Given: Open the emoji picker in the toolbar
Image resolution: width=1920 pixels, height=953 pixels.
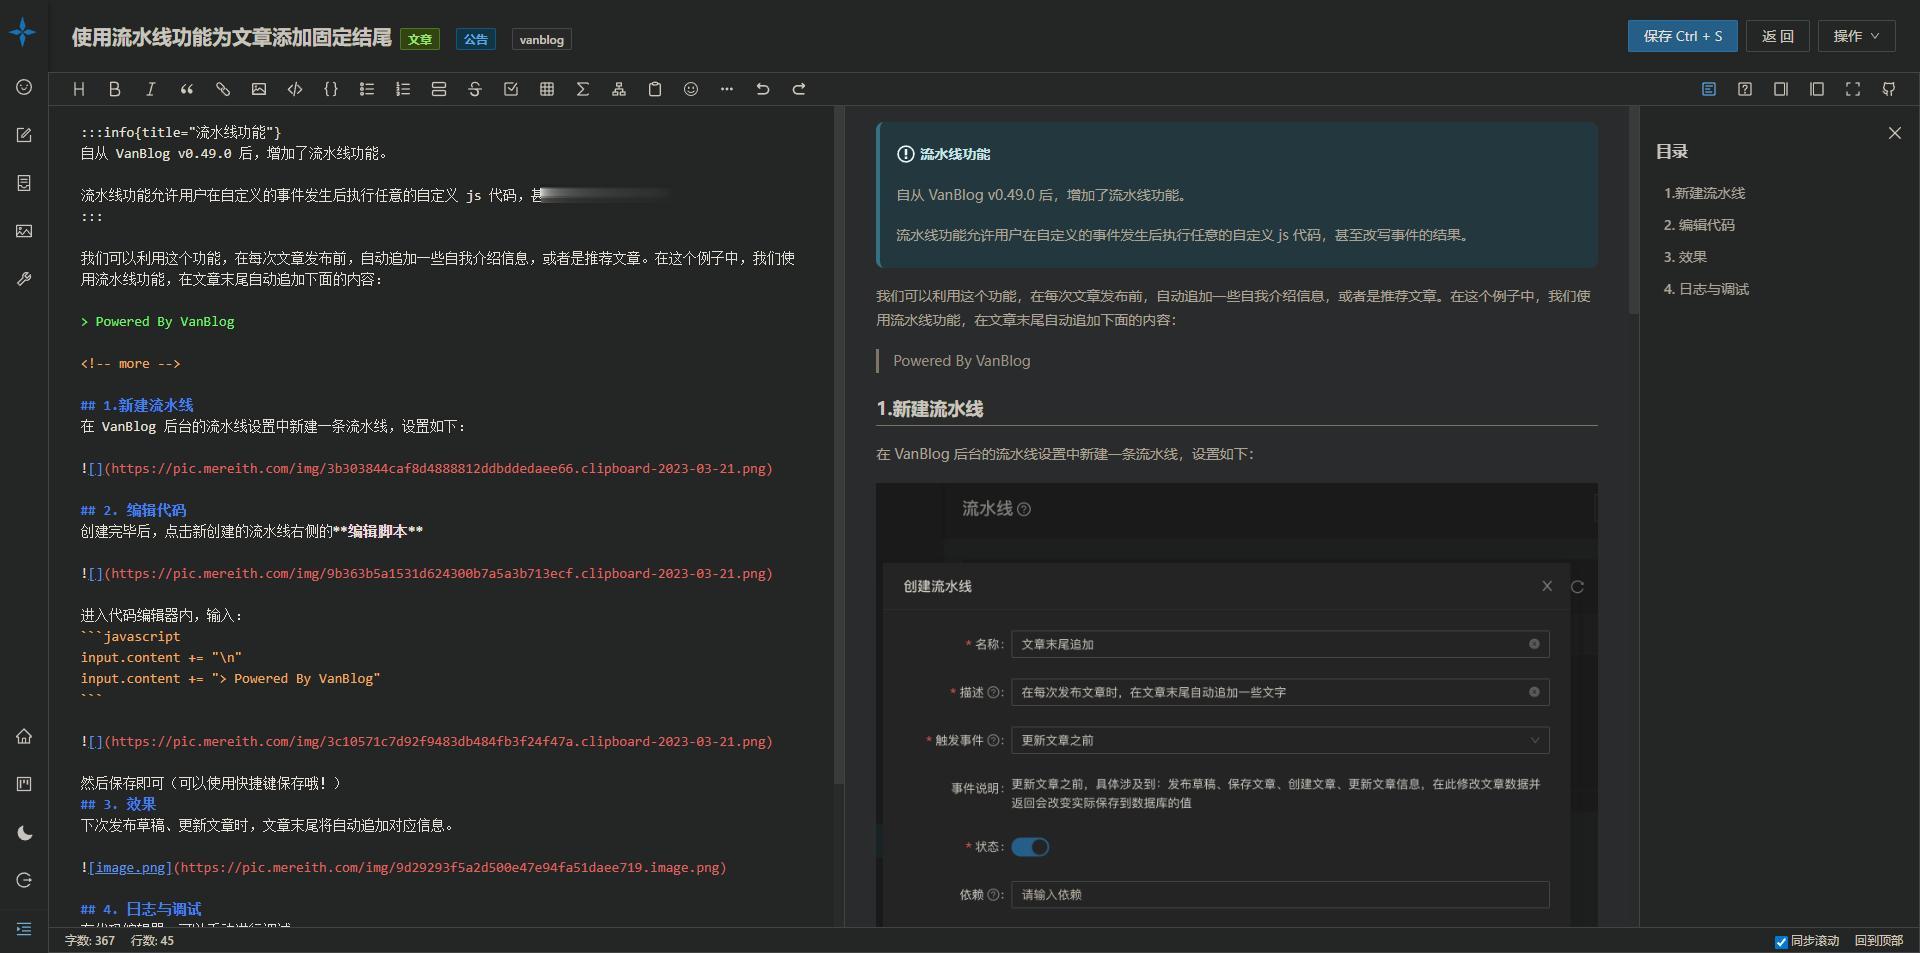Looking at the screenshot, I should [x=691, y=89].
